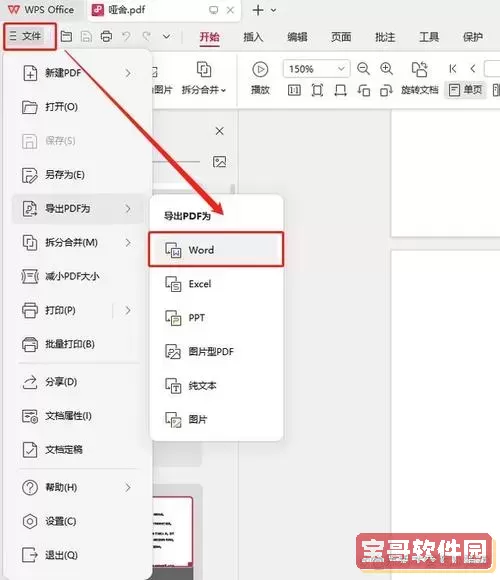Image resolution: width=500 pixels, height=580 pixels.
Task: Select 打印(P) in file menu
Action: (x=78, y=310)
